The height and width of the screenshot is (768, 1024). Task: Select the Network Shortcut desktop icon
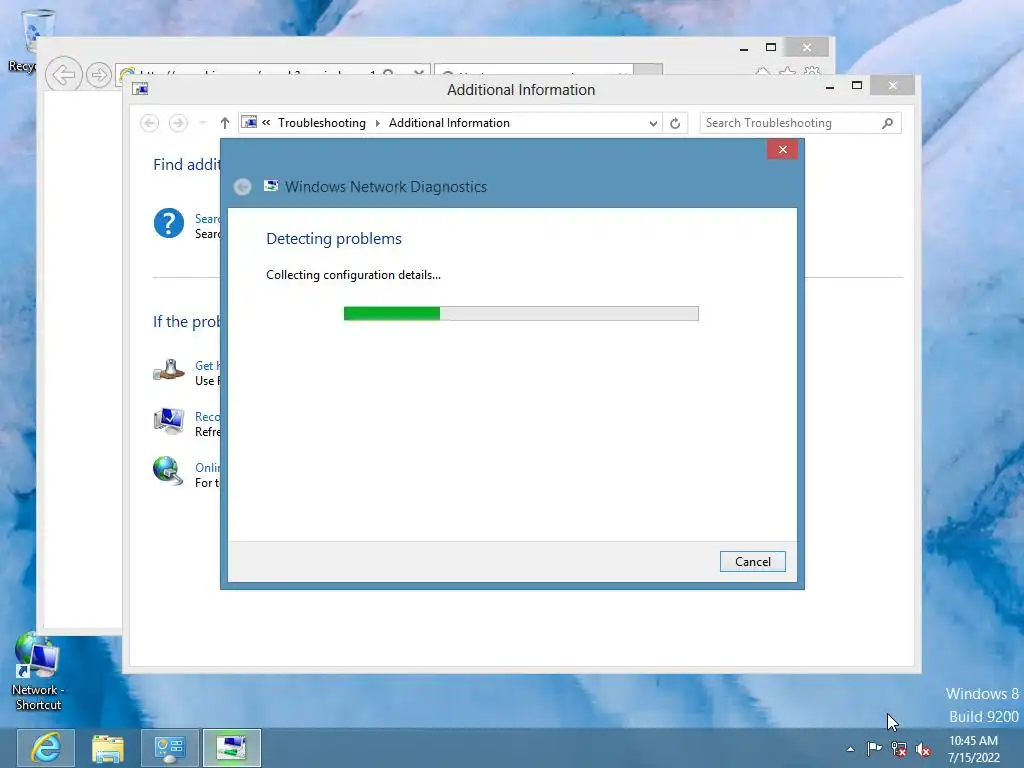(37, 671)
